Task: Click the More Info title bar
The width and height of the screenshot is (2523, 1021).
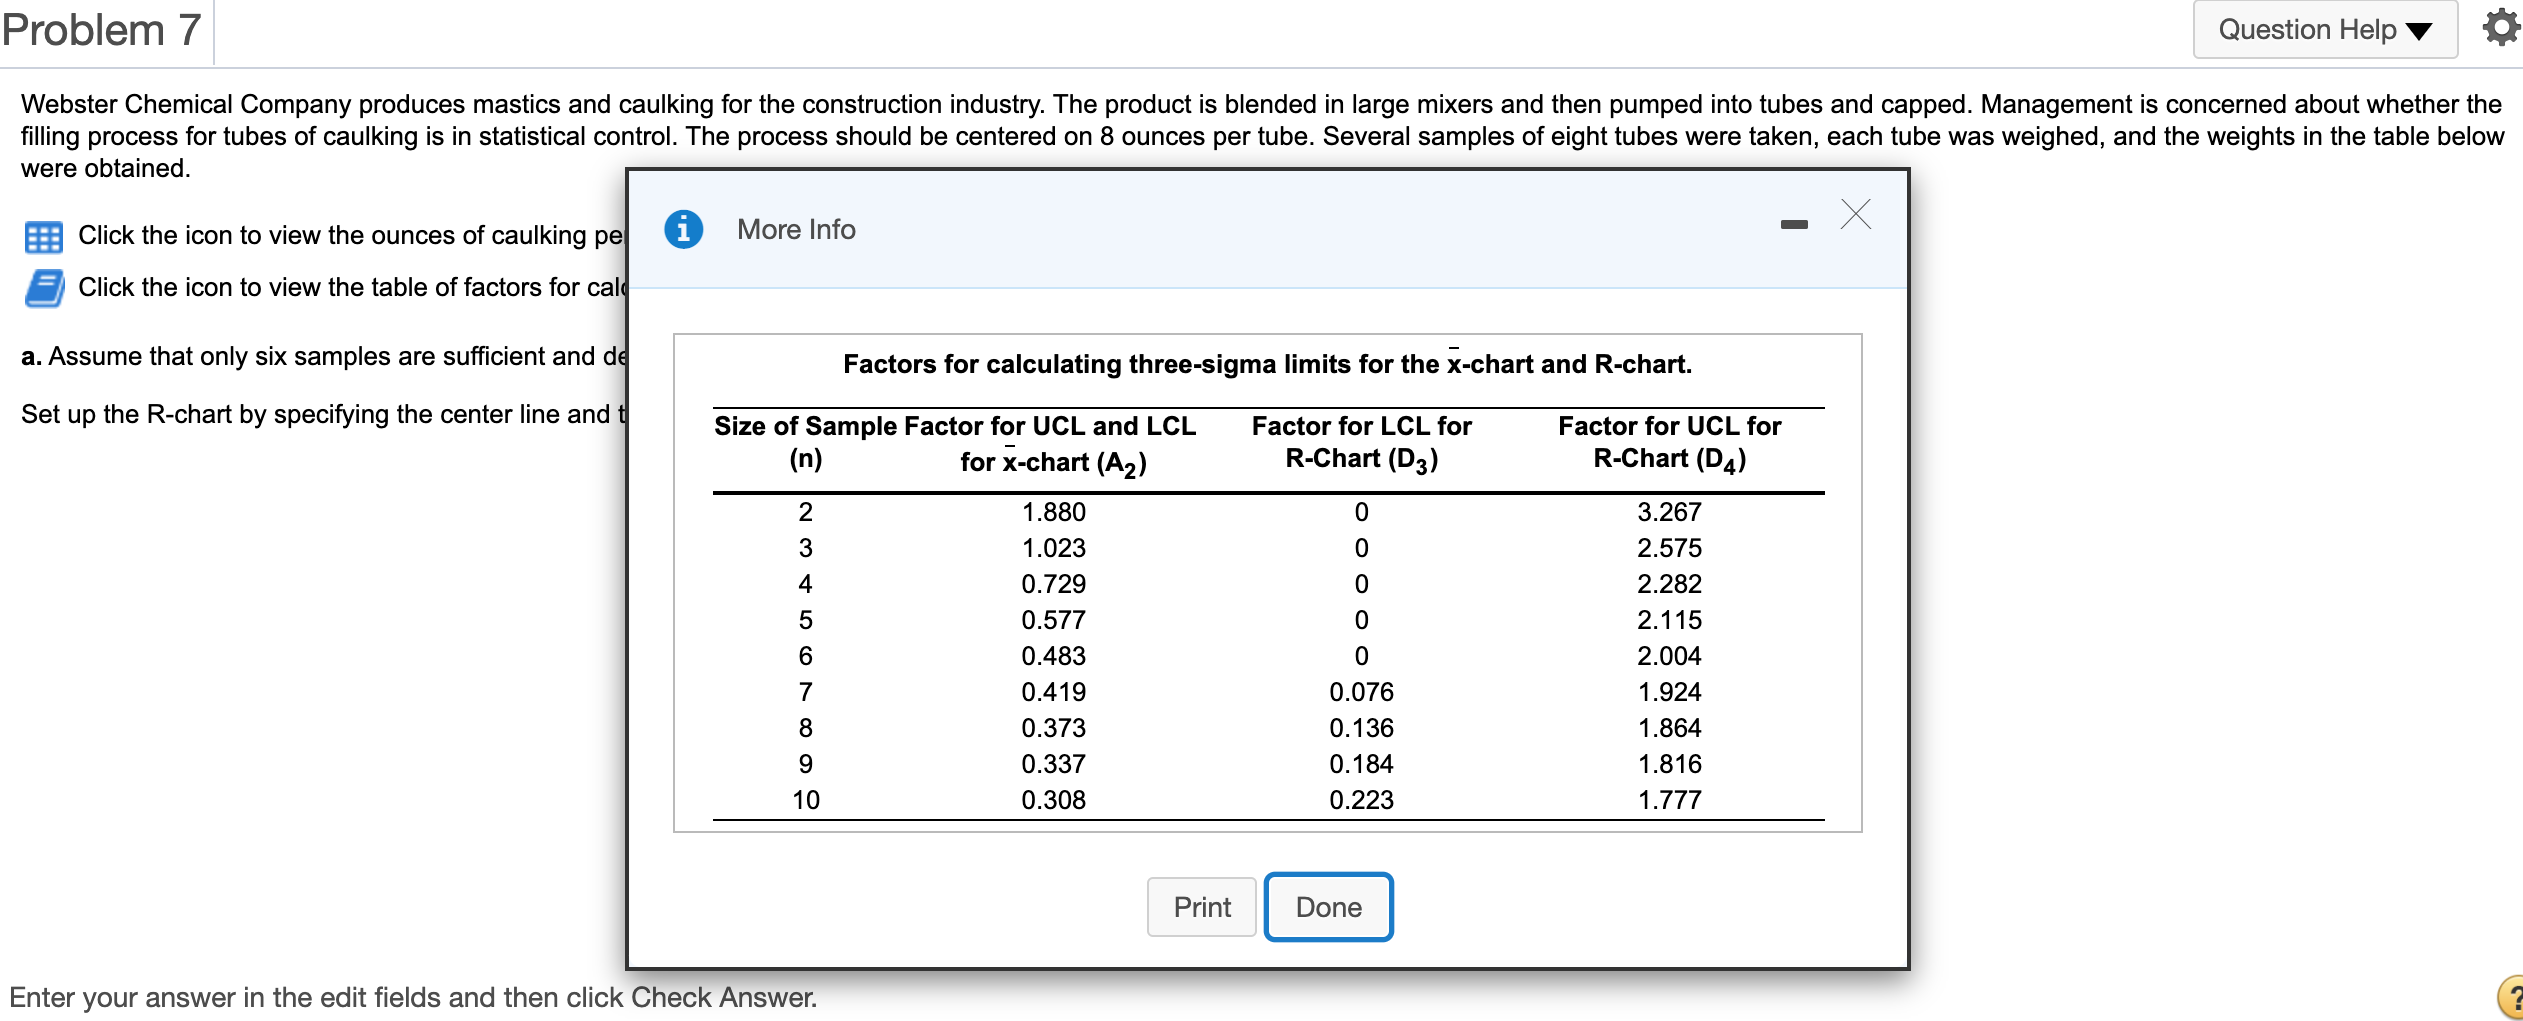Action: (x=795, y=229)
